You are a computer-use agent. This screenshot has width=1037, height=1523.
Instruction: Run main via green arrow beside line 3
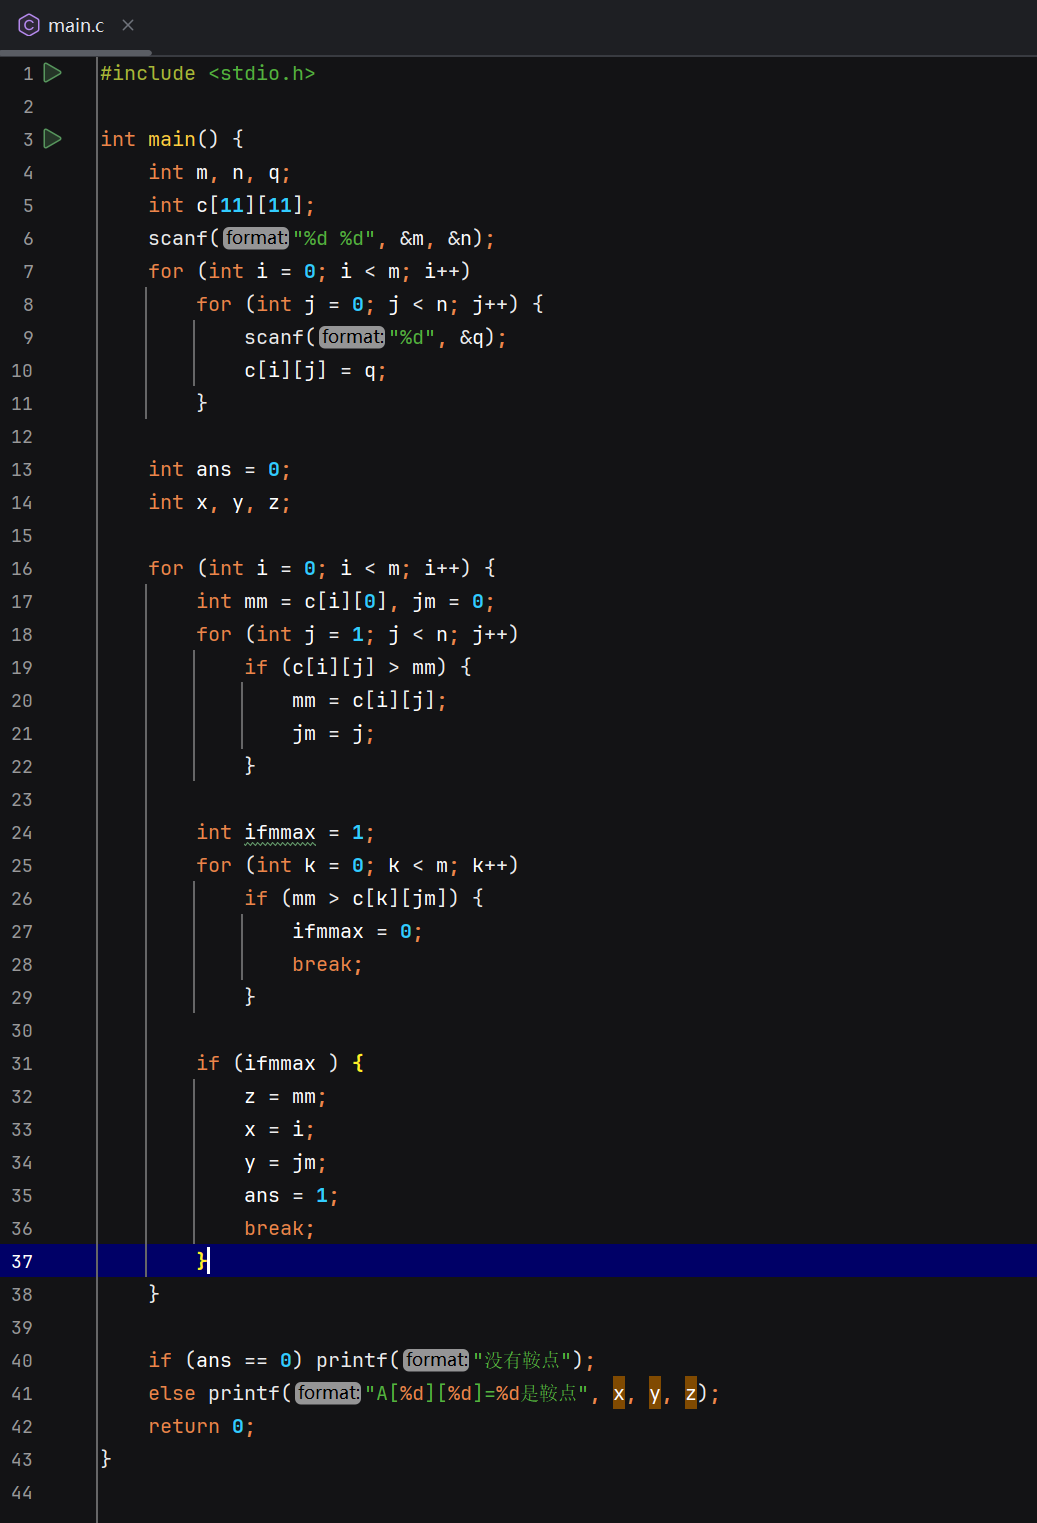53,139
